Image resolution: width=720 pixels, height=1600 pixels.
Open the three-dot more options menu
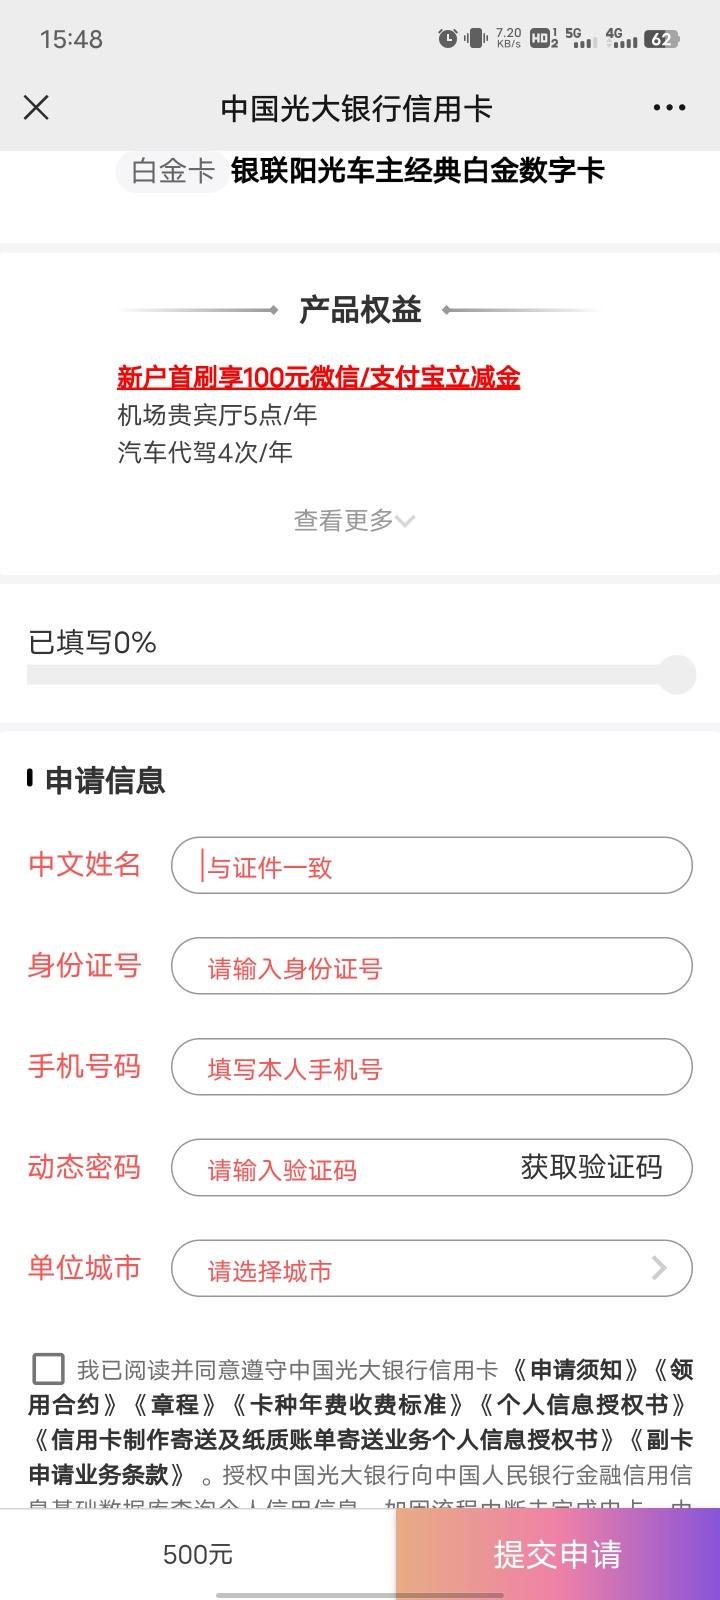click(x=669, y=108)
